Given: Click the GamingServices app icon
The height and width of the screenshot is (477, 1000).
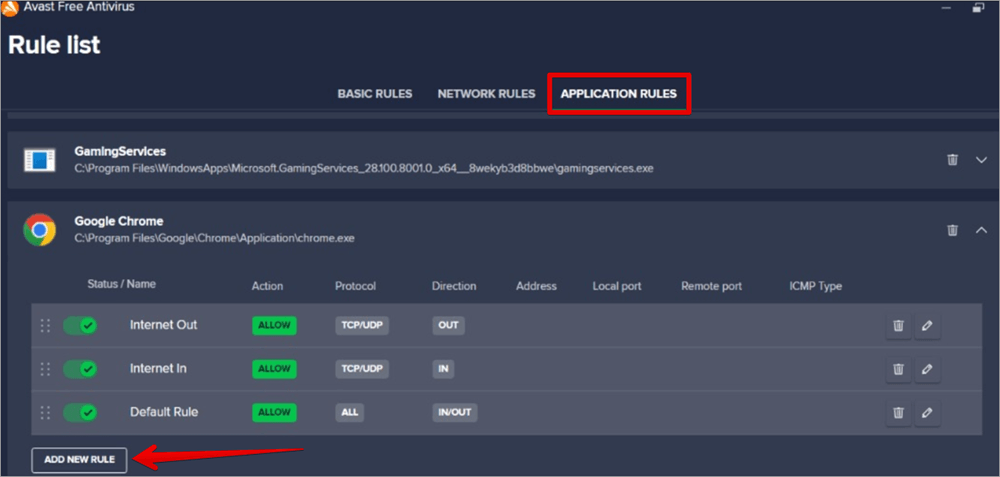Looking at the screenshot, I should 40,160.
